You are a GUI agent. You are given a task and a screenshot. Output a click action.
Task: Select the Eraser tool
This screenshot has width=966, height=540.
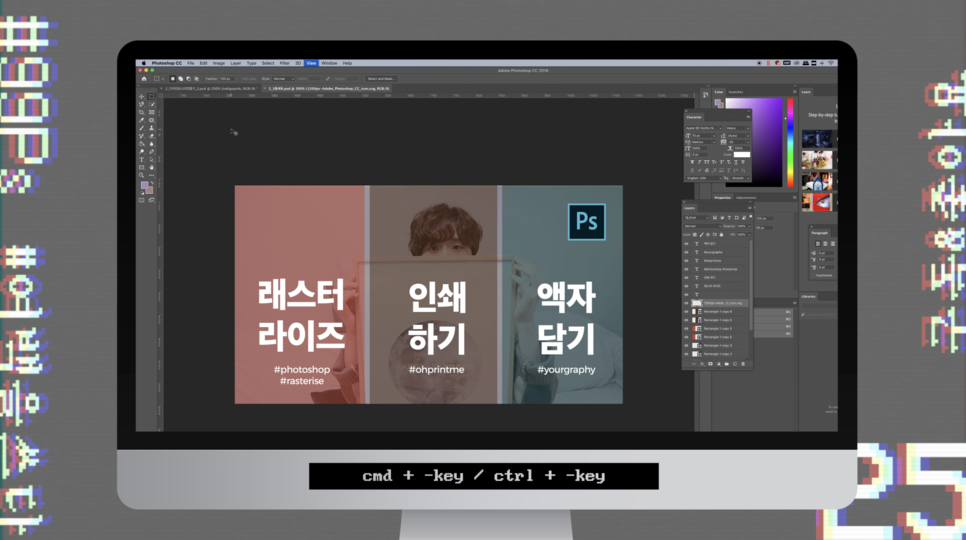(152, 136)
